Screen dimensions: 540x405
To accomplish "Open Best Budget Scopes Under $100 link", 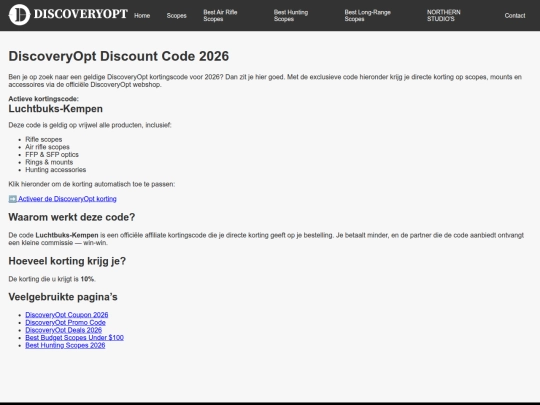I will point(74,338).
